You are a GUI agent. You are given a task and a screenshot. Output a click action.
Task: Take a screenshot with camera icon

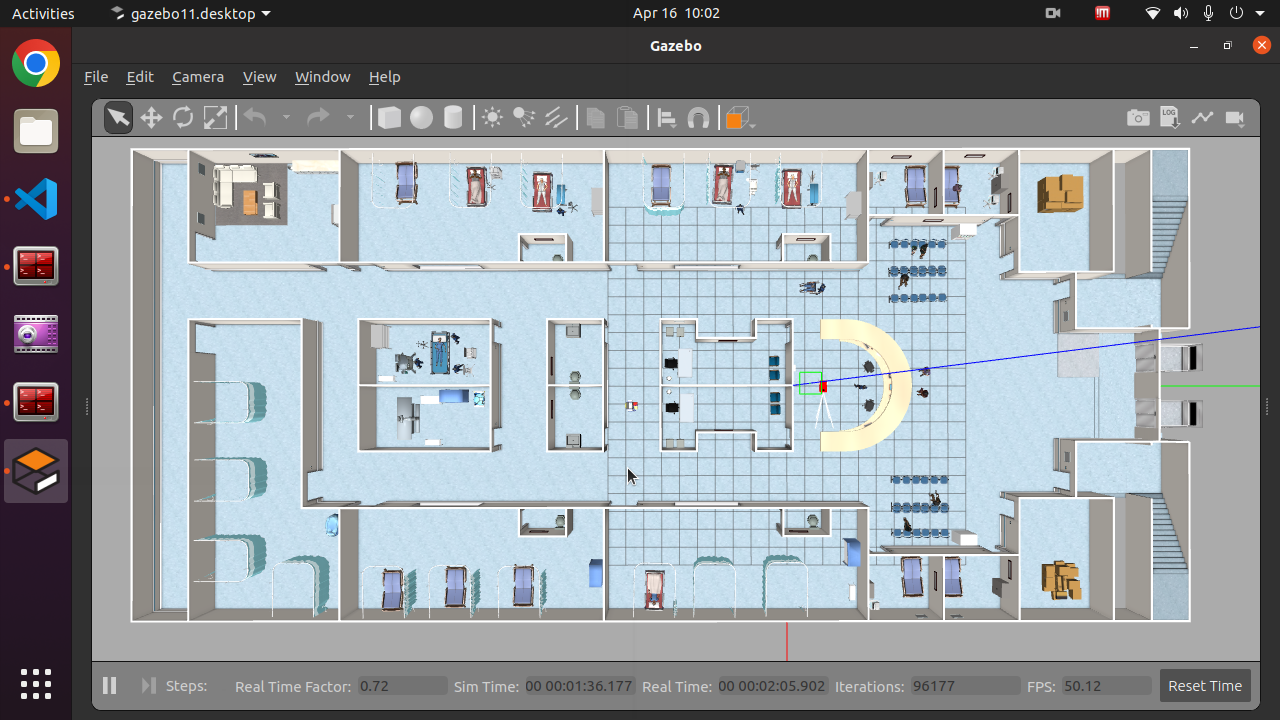[1138, 118]
